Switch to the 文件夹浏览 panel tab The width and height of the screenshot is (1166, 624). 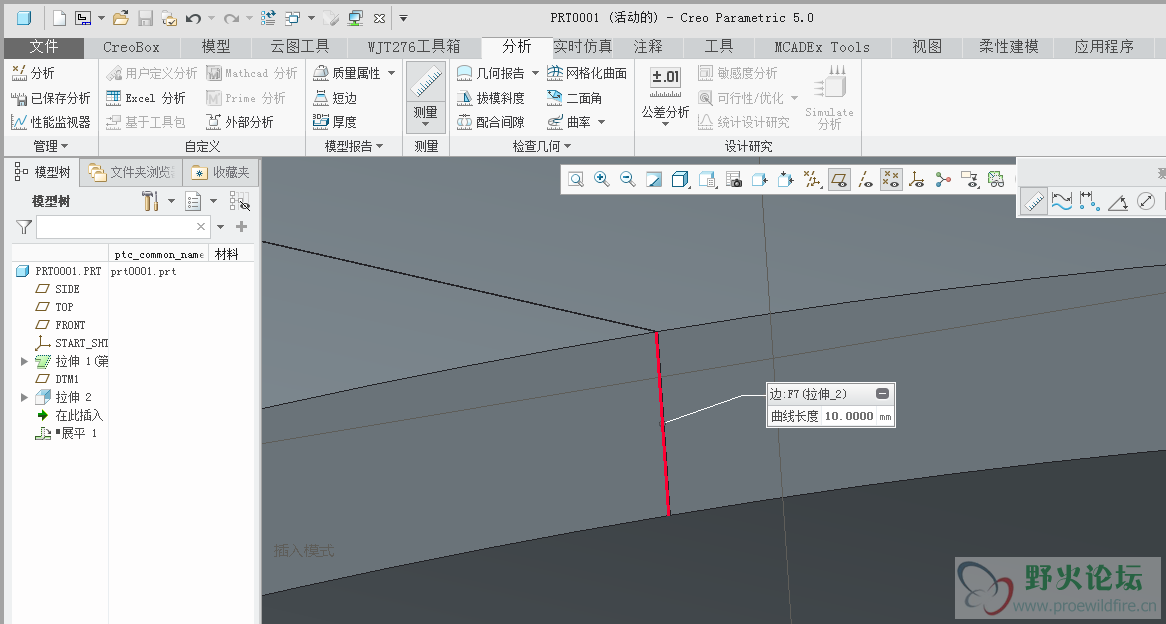tap(132, 173)
